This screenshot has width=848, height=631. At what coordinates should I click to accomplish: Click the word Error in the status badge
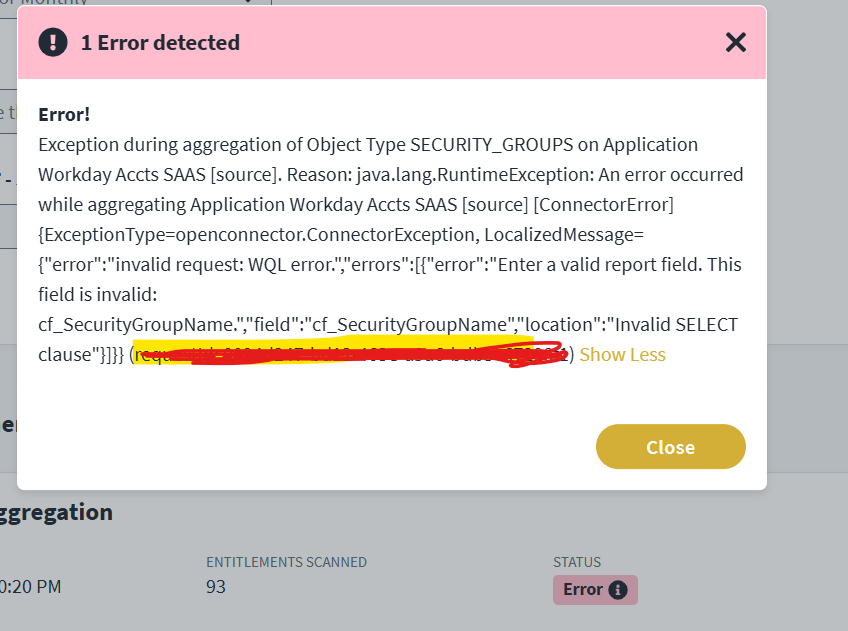tap(582, 590)
